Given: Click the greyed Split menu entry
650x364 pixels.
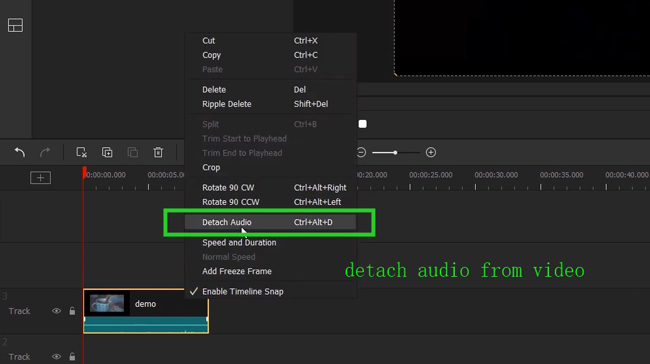Looking at the screenshot, I should [271, 124].
